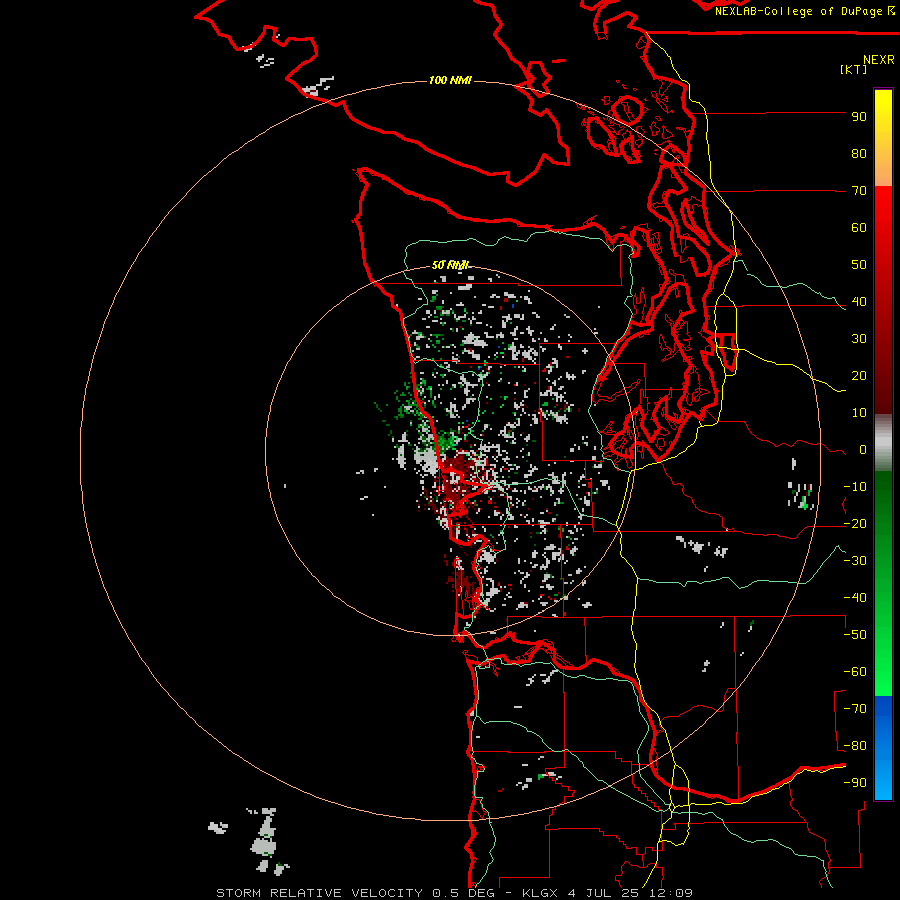This screenshot has width=900, height=900.
Task: Click the 12:09 timestamp text
Action: click(672, 893)
